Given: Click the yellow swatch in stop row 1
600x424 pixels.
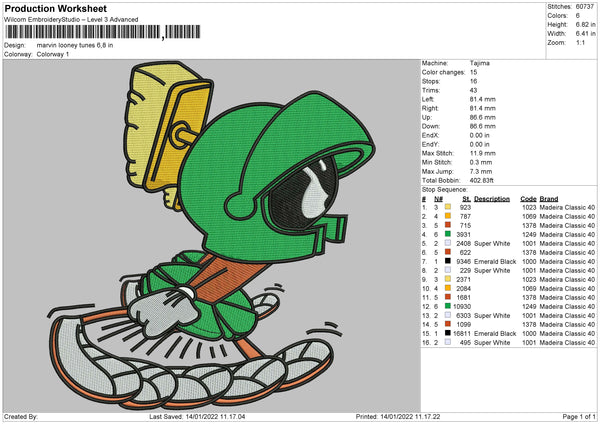Looking at the screenshot, I should pyautogui.click(x=448, y=207).
